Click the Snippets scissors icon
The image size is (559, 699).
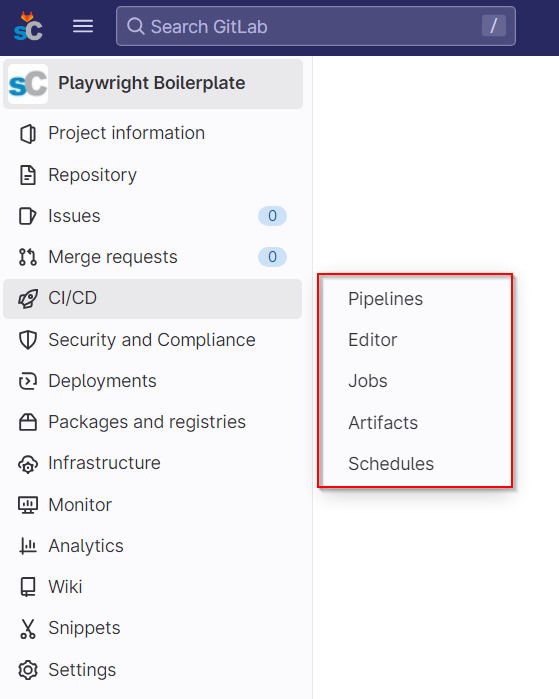click(28, 628)
